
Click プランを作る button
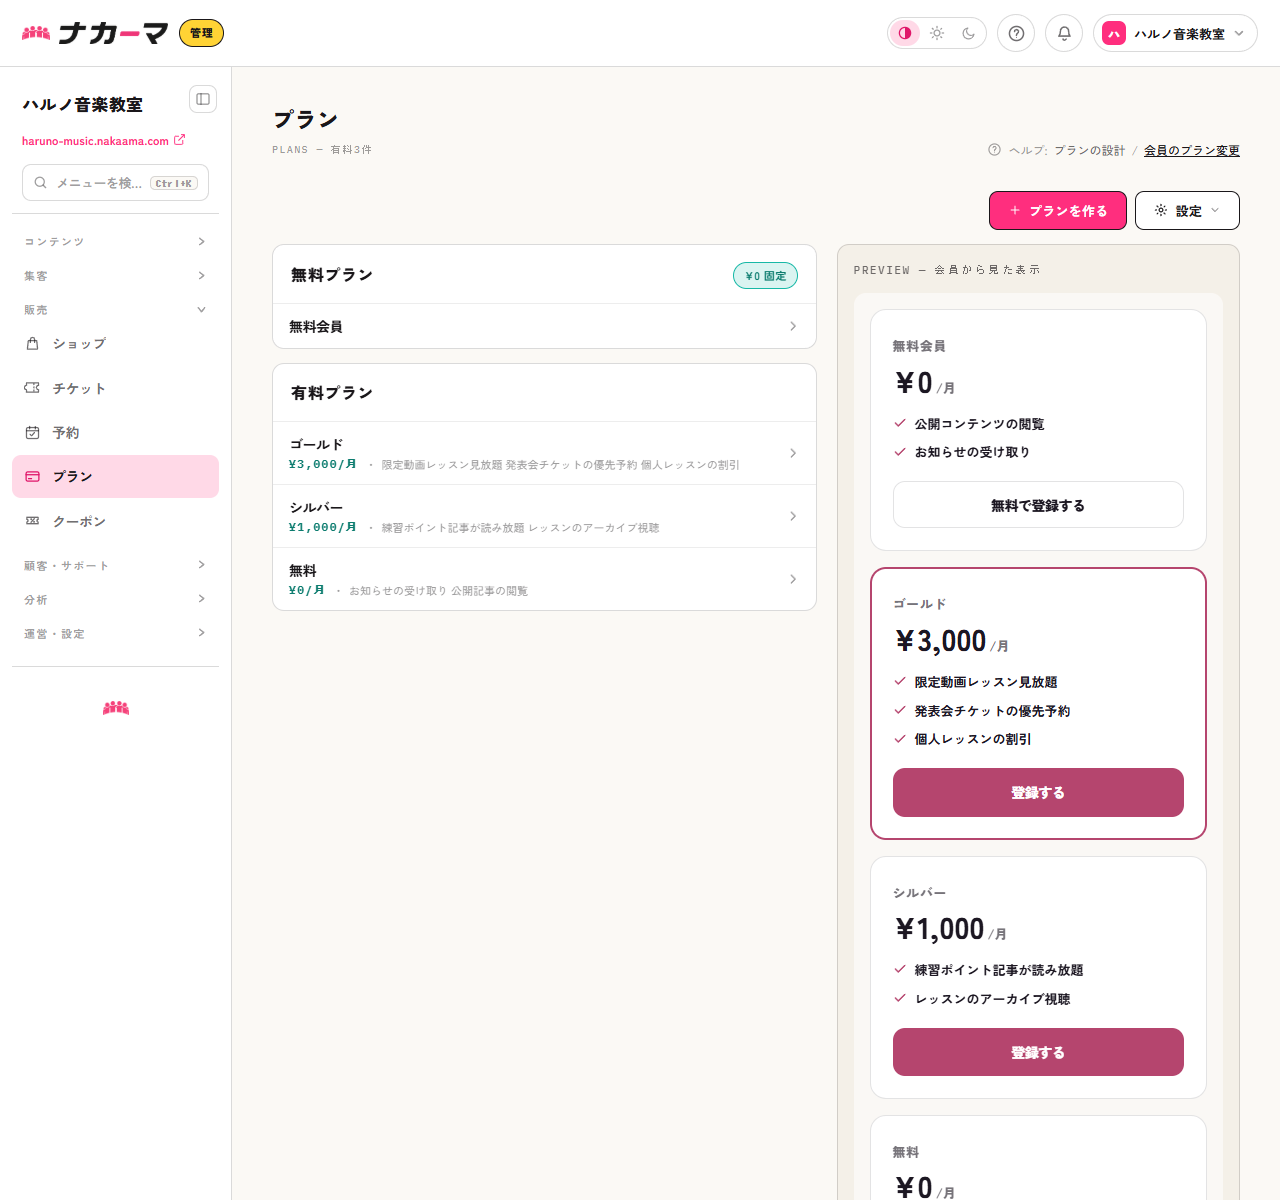click(1058, 211)
